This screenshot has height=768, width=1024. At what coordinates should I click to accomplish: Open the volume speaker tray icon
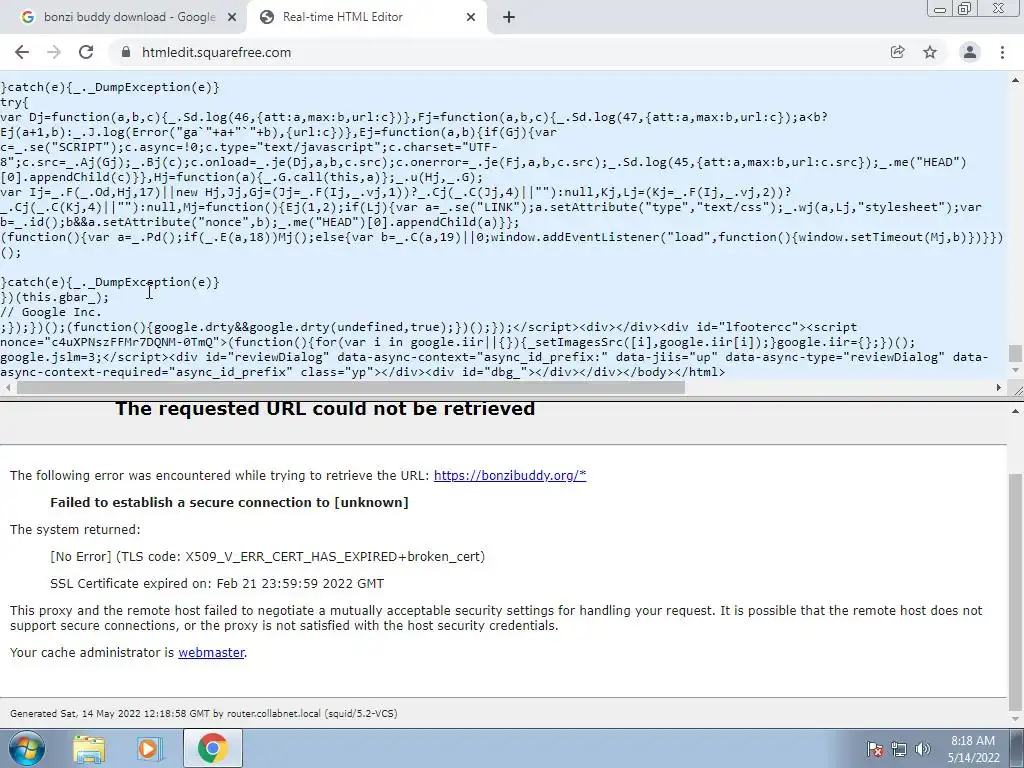922,749
